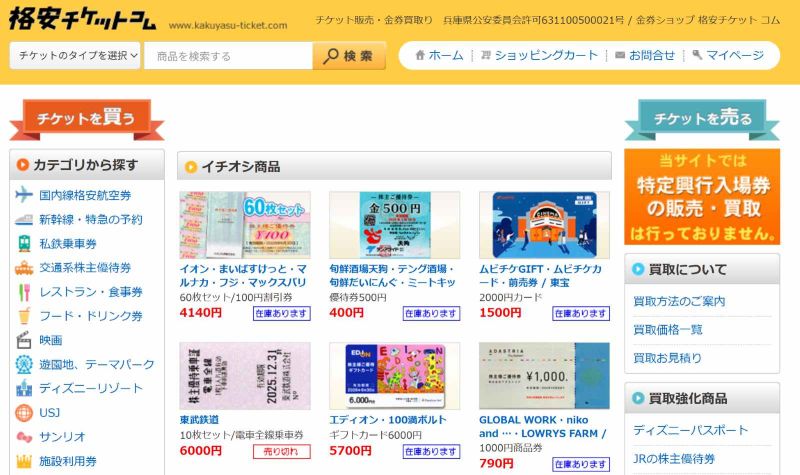Open the お問合せ contact link
The height and width of the screenshot is (475, 800).
645,55
